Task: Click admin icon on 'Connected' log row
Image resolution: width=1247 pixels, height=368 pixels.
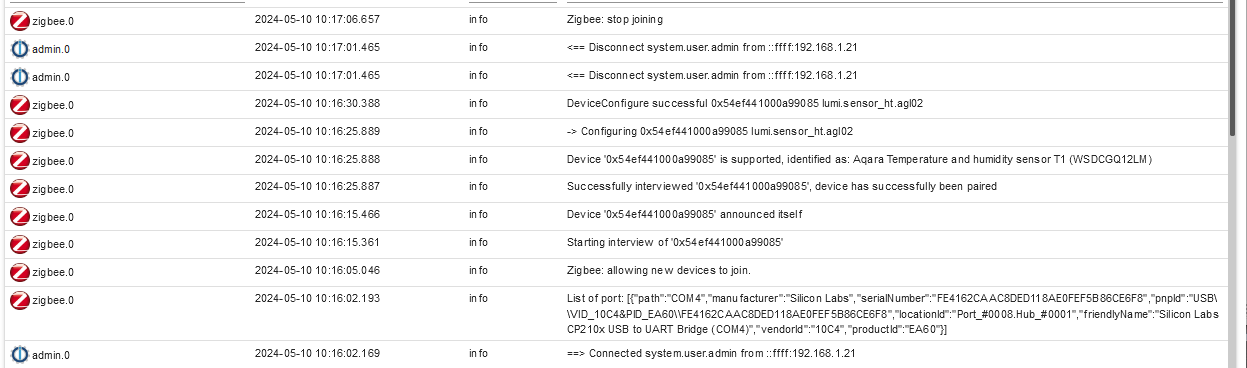Action: click(19, 354)
